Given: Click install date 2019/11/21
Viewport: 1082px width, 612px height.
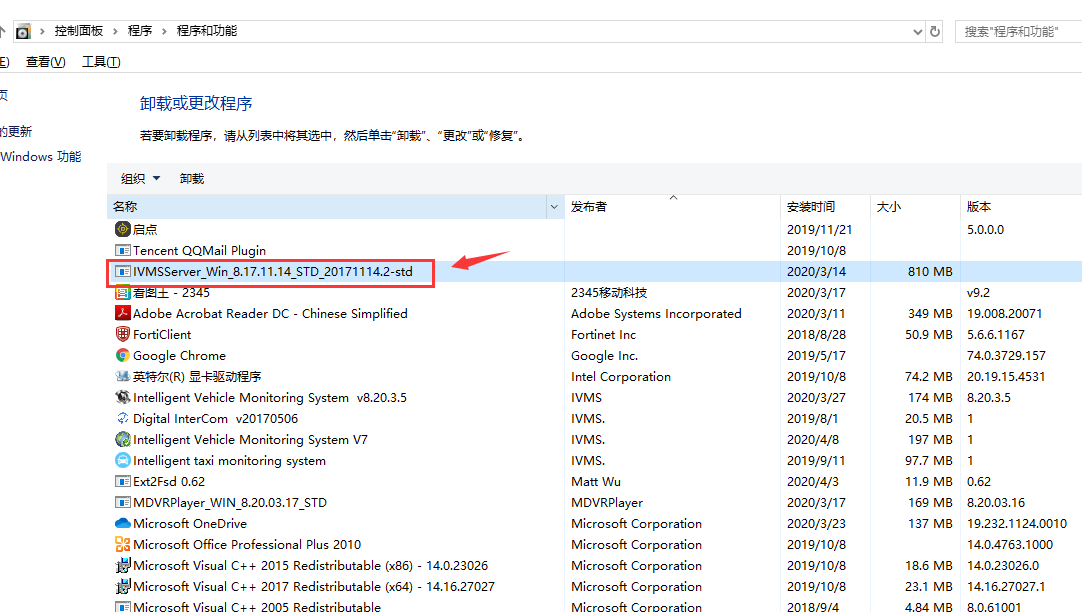Looking at the screenshot, I should click(x=819, y=229).
